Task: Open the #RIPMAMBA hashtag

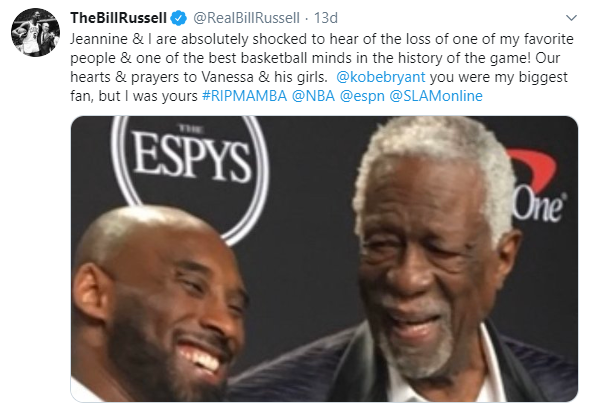Action: (x=245, y=96)
